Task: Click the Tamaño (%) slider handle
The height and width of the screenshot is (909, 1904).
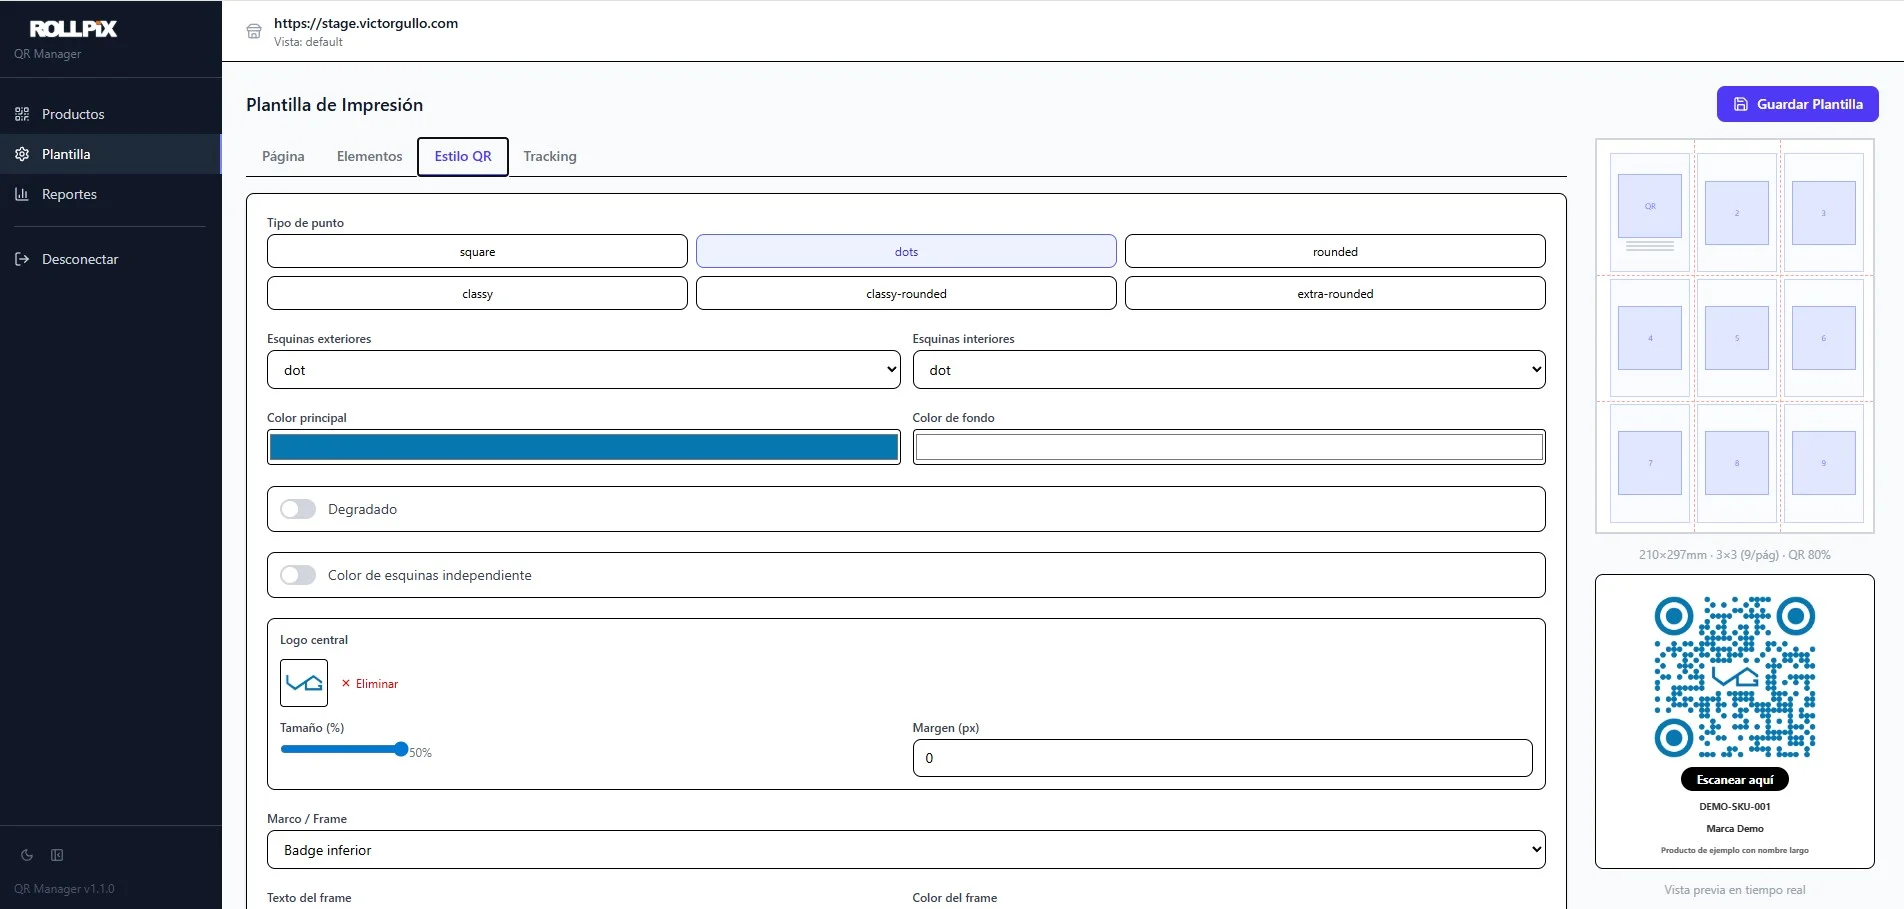Action: tap(401, 749)
